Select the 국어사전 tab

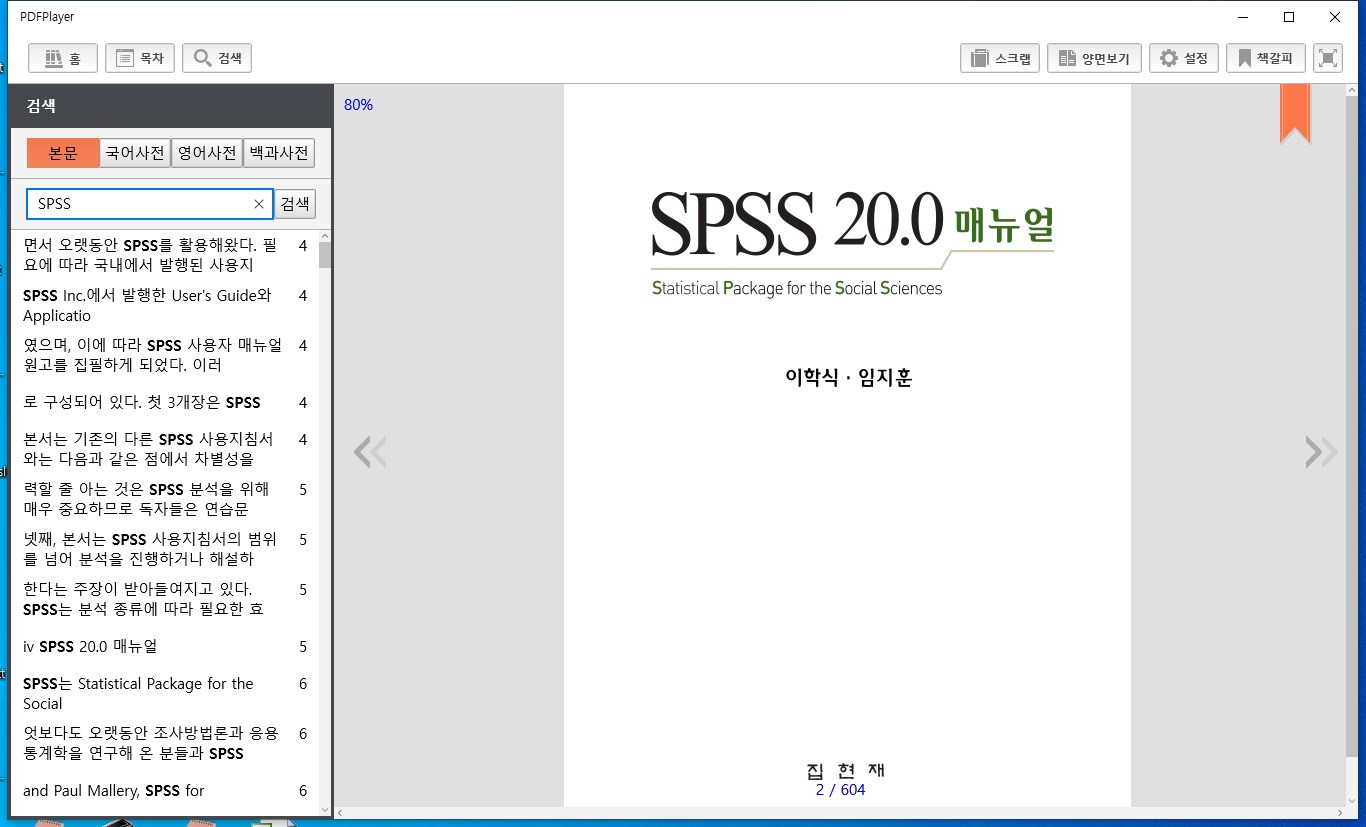click(x=135, y=153)
